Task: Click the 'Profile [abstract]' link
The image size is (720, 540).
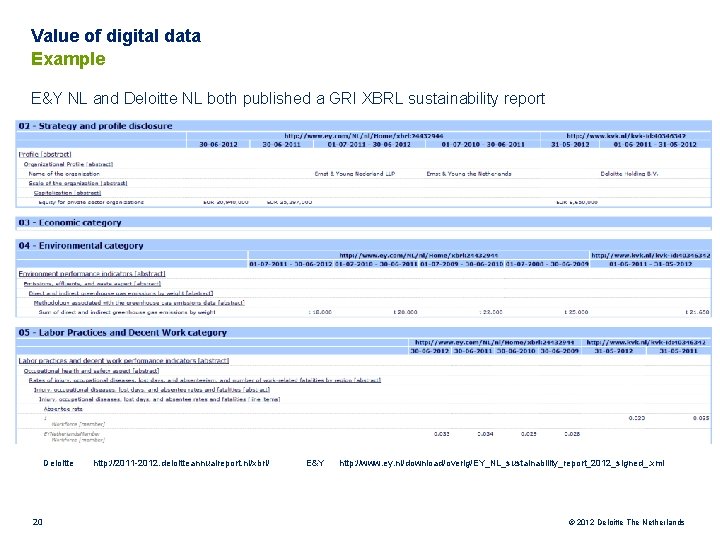Action: [x=45, y=154]
